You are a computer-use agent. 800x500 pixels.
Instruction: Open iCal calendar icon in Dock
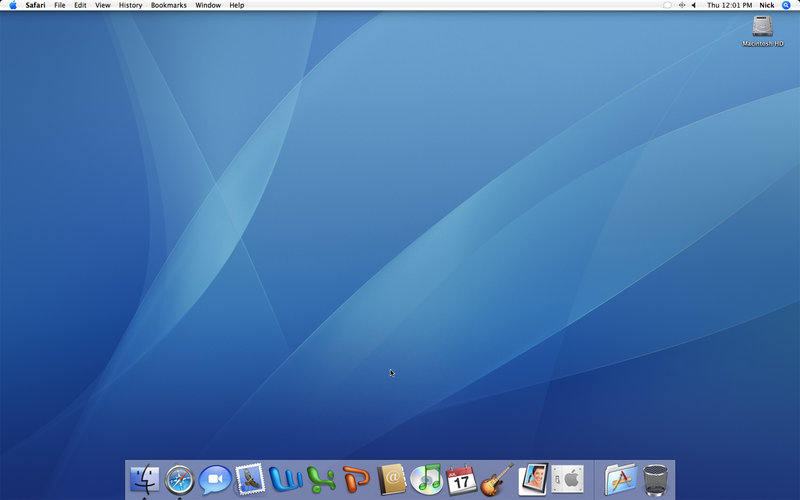(461, 480)
